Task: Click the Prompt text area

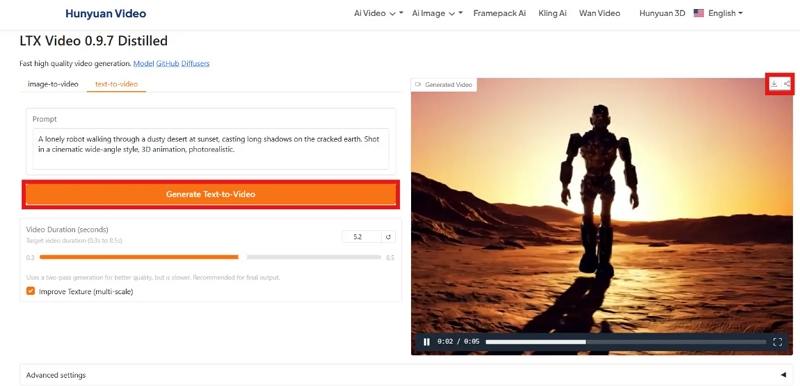Action: [211, 149]
